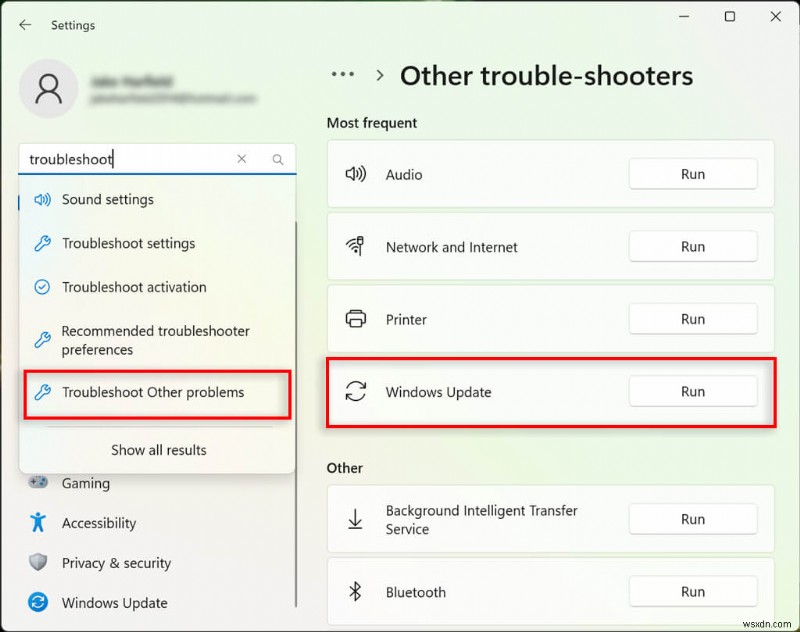Click the Bluetooth icon
This screenshot has width=800, height=632.
click(355, 592)
